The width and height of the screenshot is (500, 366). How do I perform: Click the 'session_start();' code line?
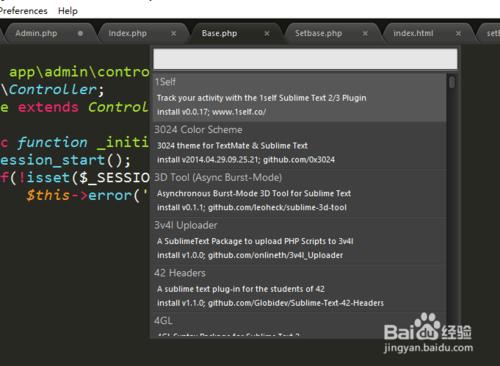pos(65,160)
